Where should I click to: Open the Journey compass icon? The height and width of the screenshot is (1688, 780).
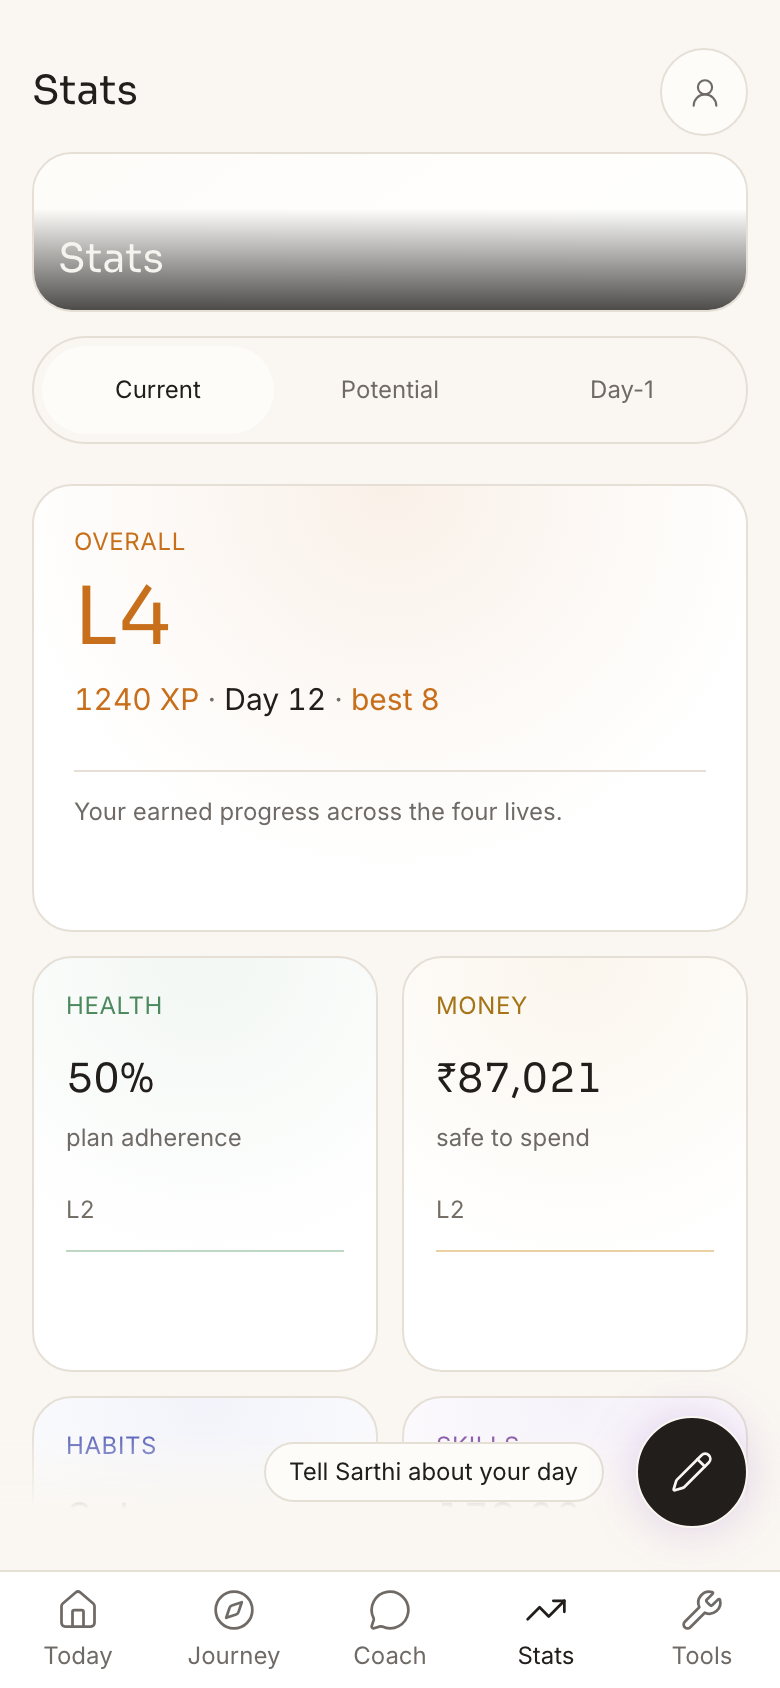tap(234, 1610)
